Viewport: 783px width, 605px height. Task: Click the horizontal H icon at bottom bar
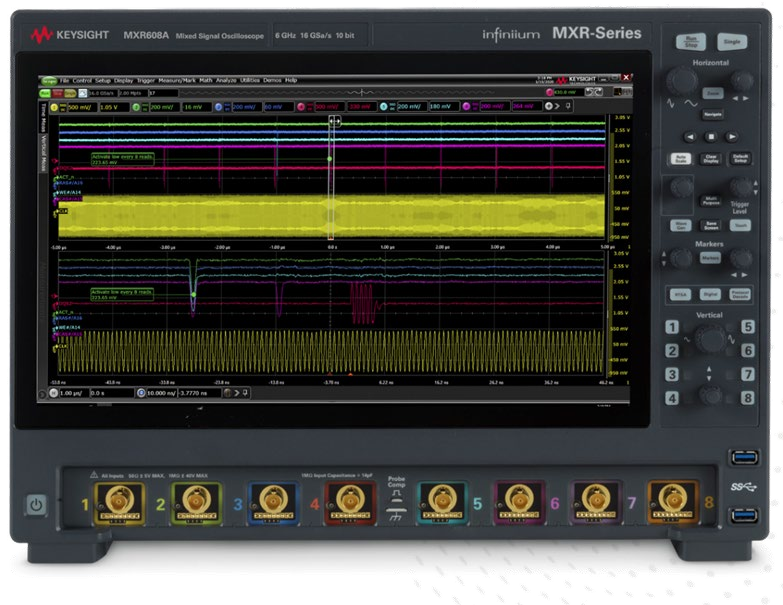point(53,393)
